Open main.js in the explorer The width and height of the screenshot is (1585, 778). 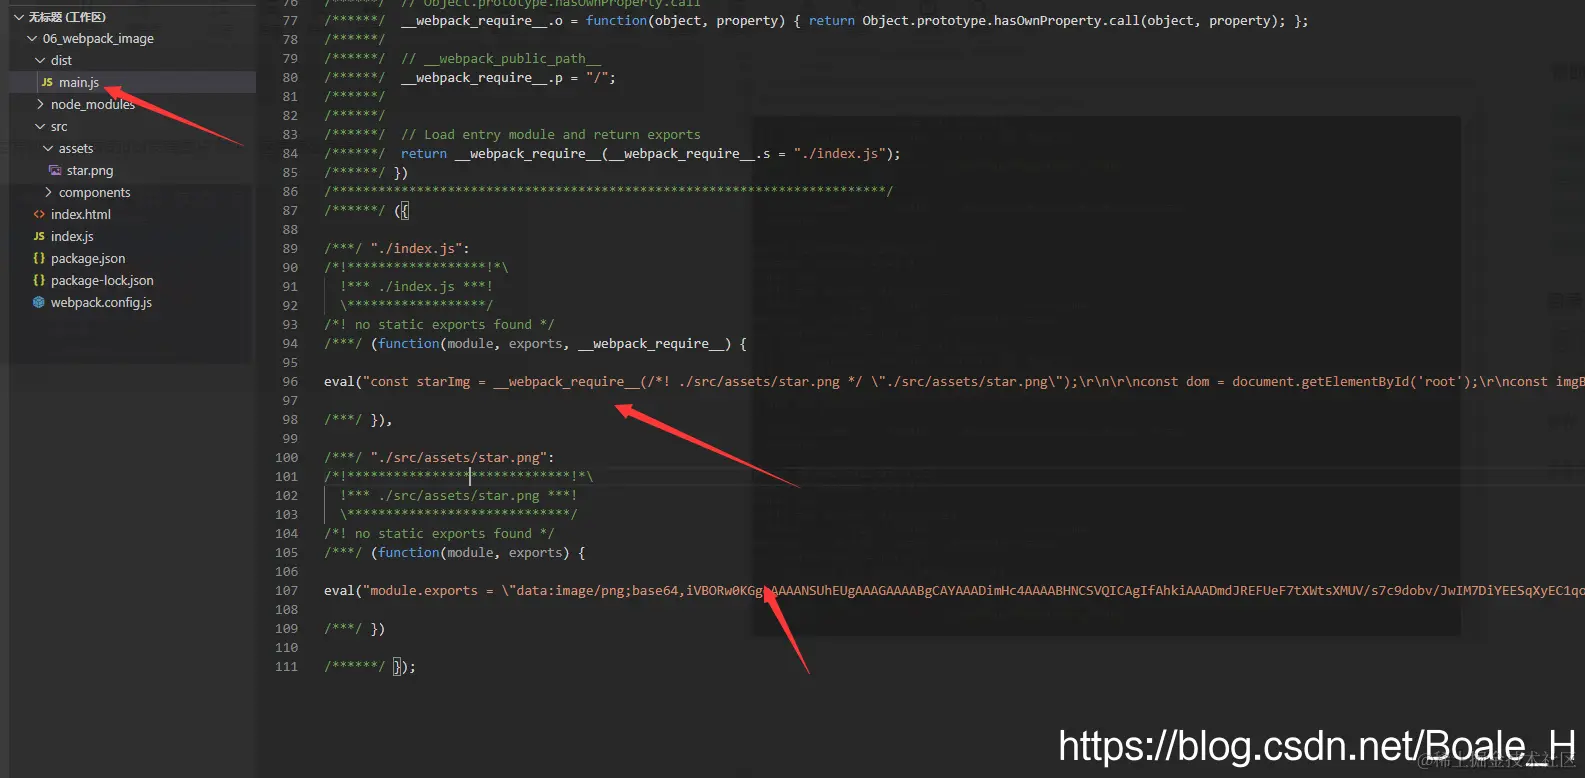79,83
